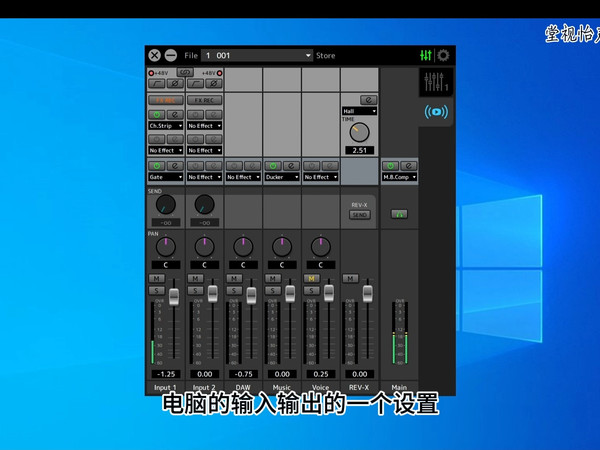Click the File label in header
600x450 pixels.
click(x=191, y=55)
